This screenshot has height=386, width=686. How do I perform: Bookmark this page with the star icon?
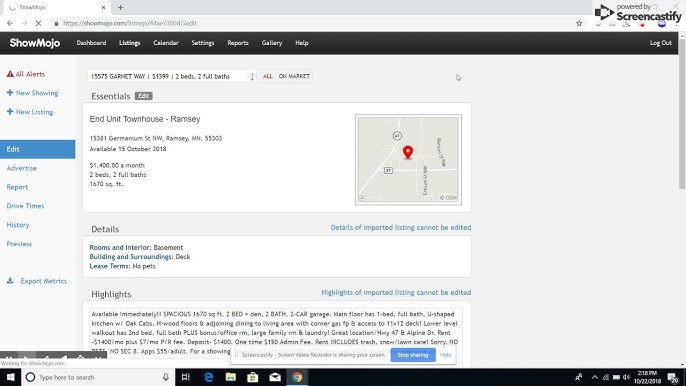pos(579,23)
